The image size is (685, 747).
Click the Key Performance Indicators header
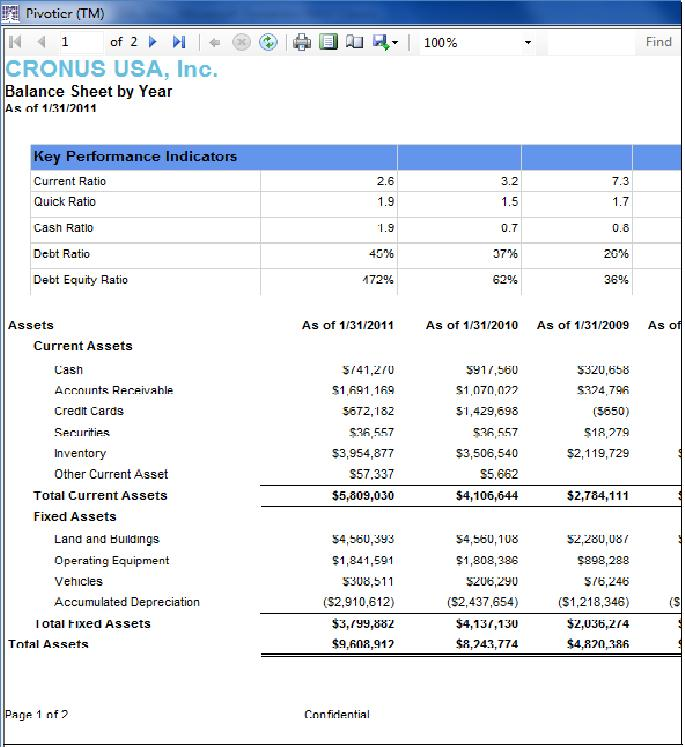(135, 156)
